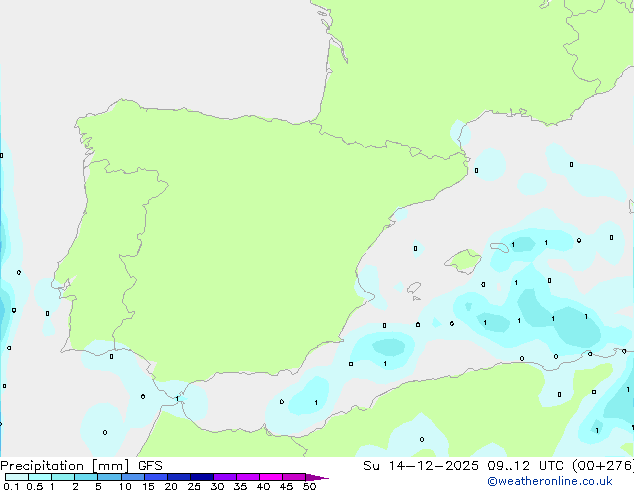Click the date text 'Su 14-12-2025'
The width and height of the screenshot is (634, 490).
(x=421, y=466)
